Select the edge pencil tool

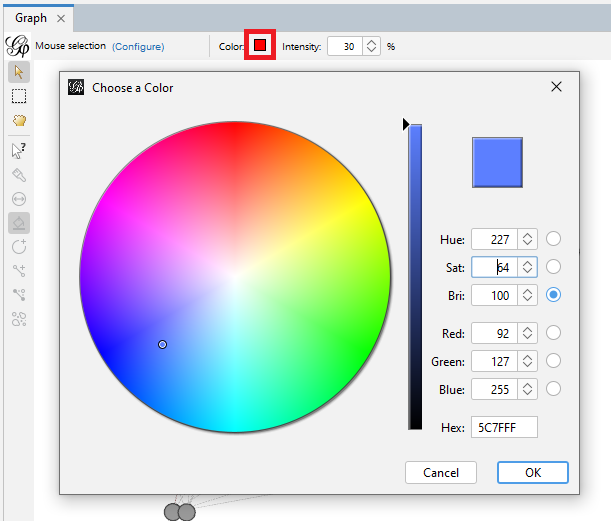pos(19,271)
